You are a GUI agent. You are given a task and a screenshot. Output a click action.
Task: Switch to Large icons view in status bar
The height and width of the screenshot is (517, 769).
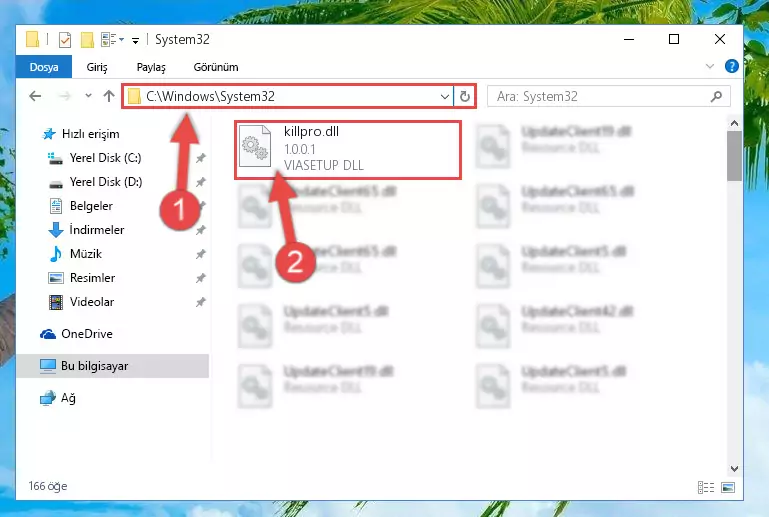tap(728, 487)
